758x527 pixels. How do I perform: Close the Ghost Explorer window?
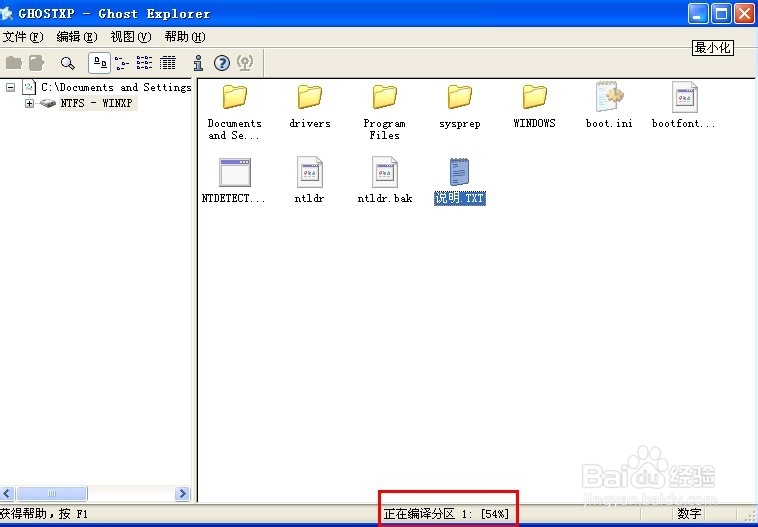744,14
